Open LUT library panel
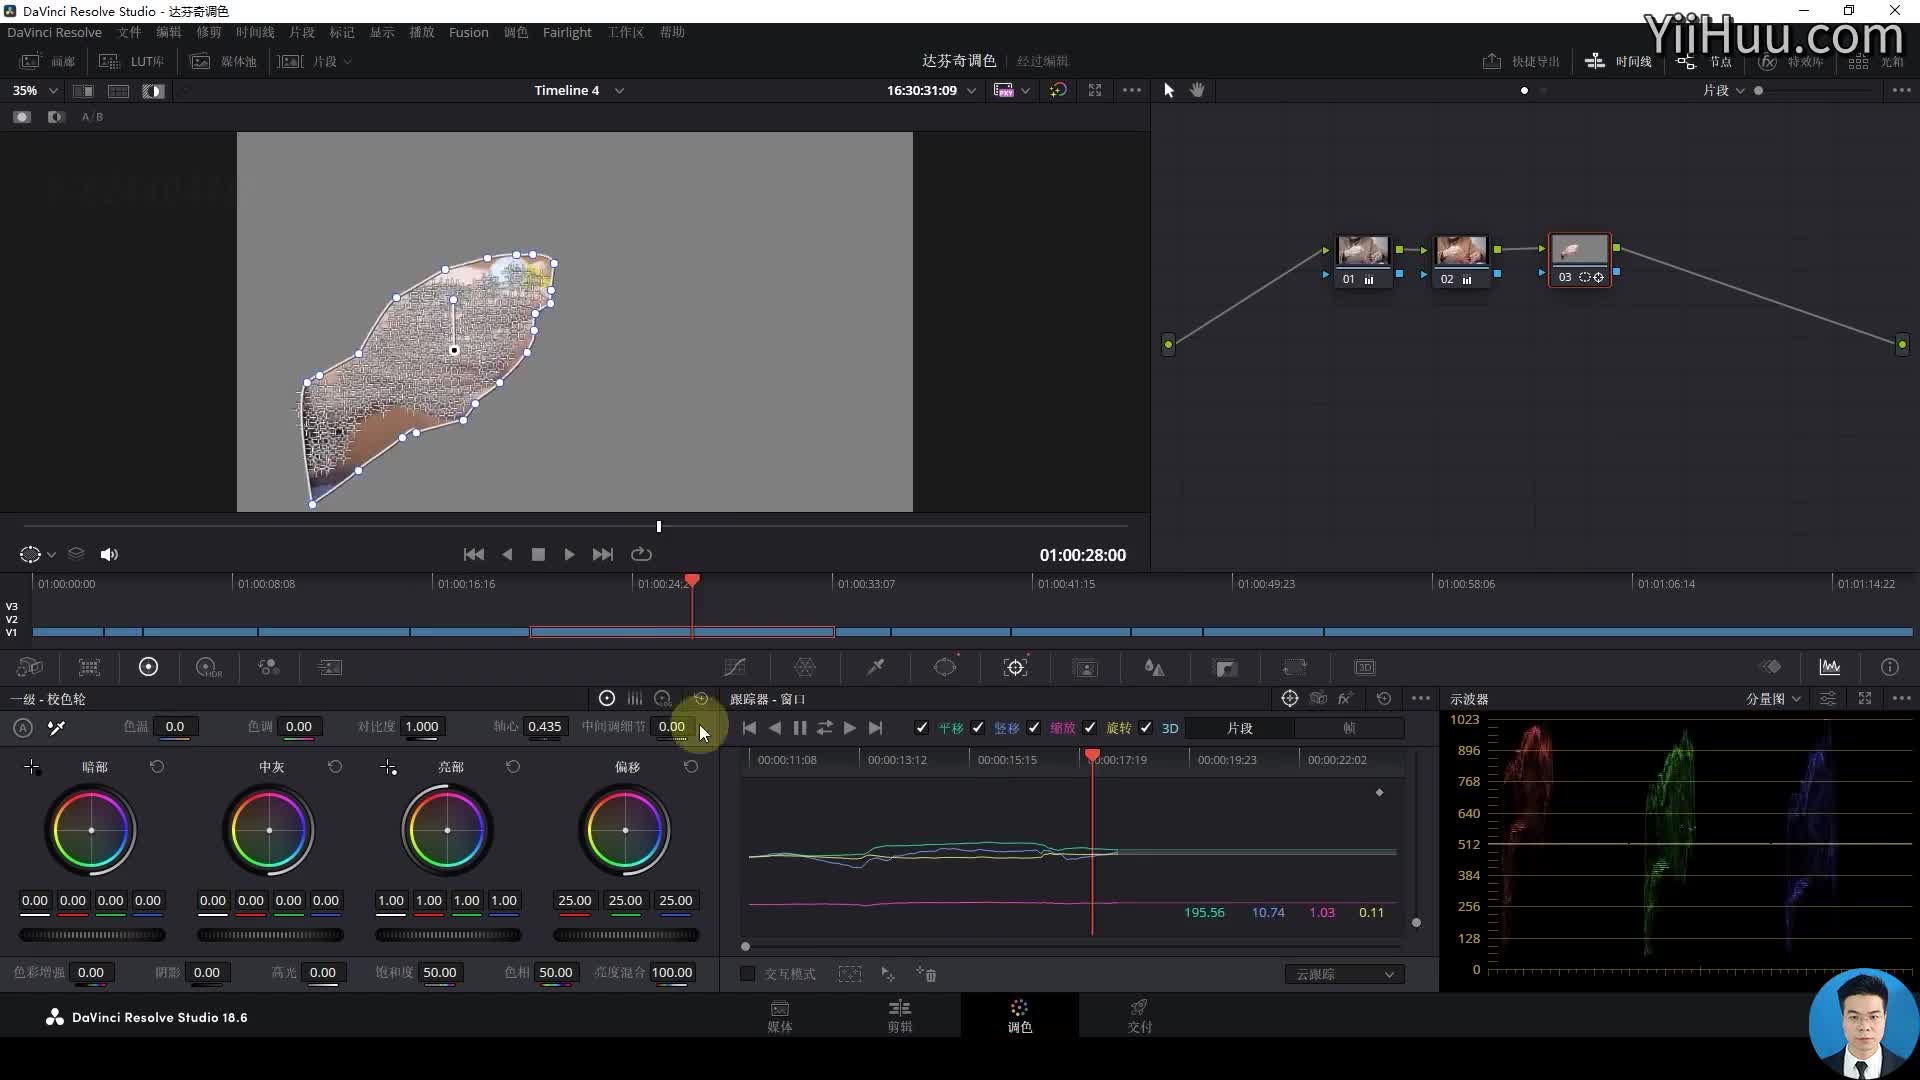Viewport: 1920px width, 1080px height. [132, 62]
